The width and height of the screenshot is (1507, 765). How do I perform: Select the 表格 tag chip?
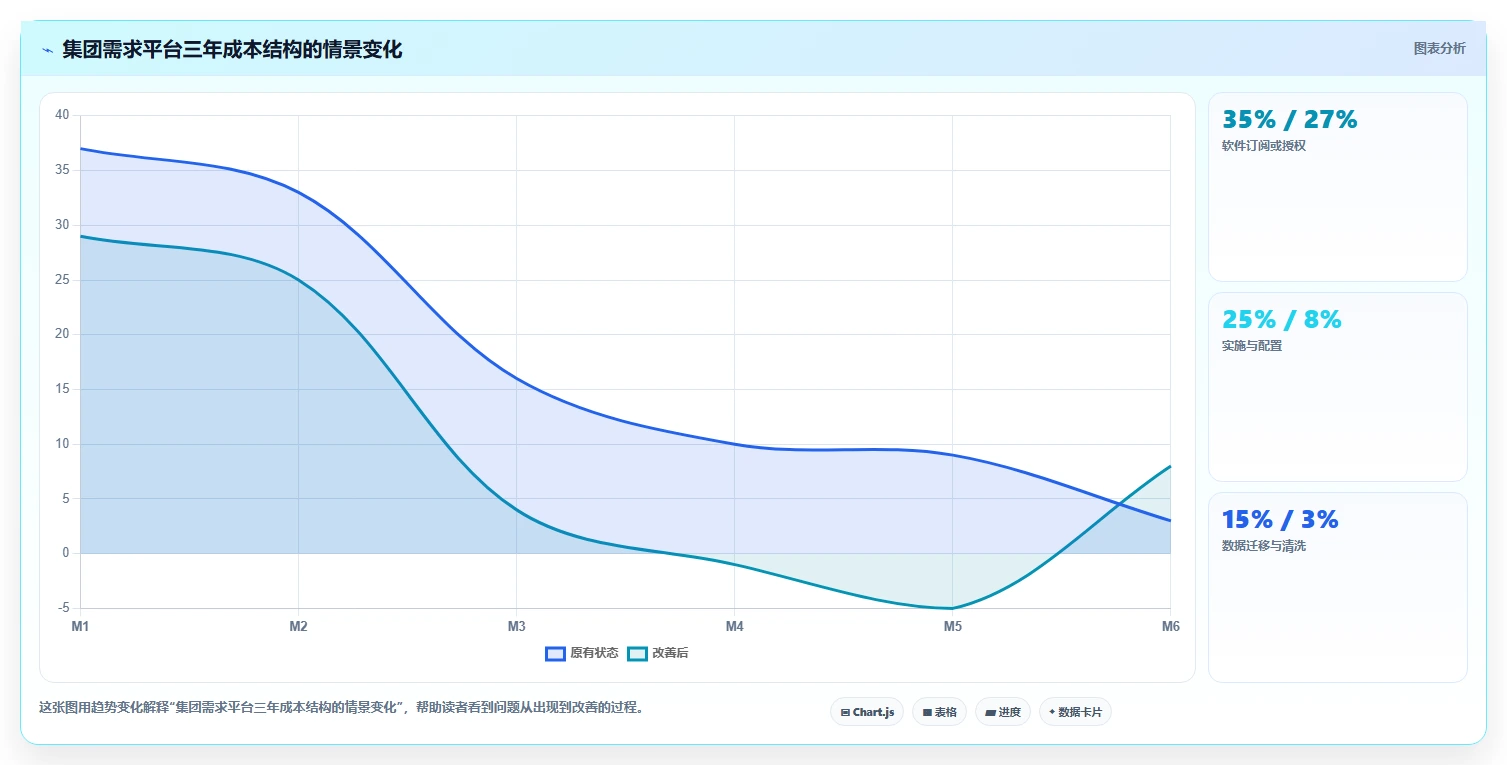click(x=939, y=712)
